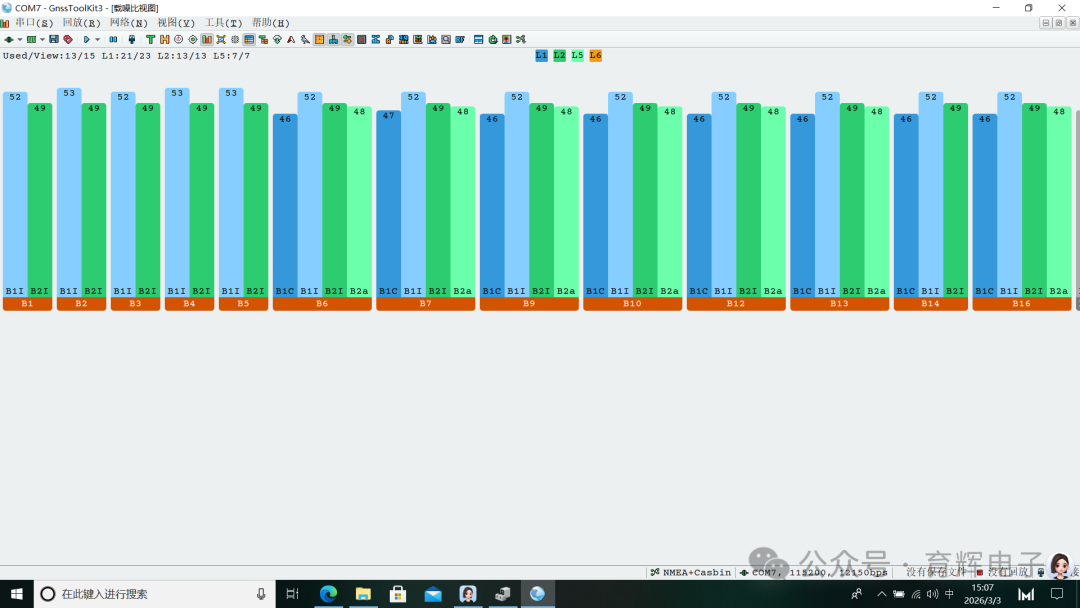Toggle the L1 band legend
The width and height of the screenshot is (1080, 608).
coord(541,55)
